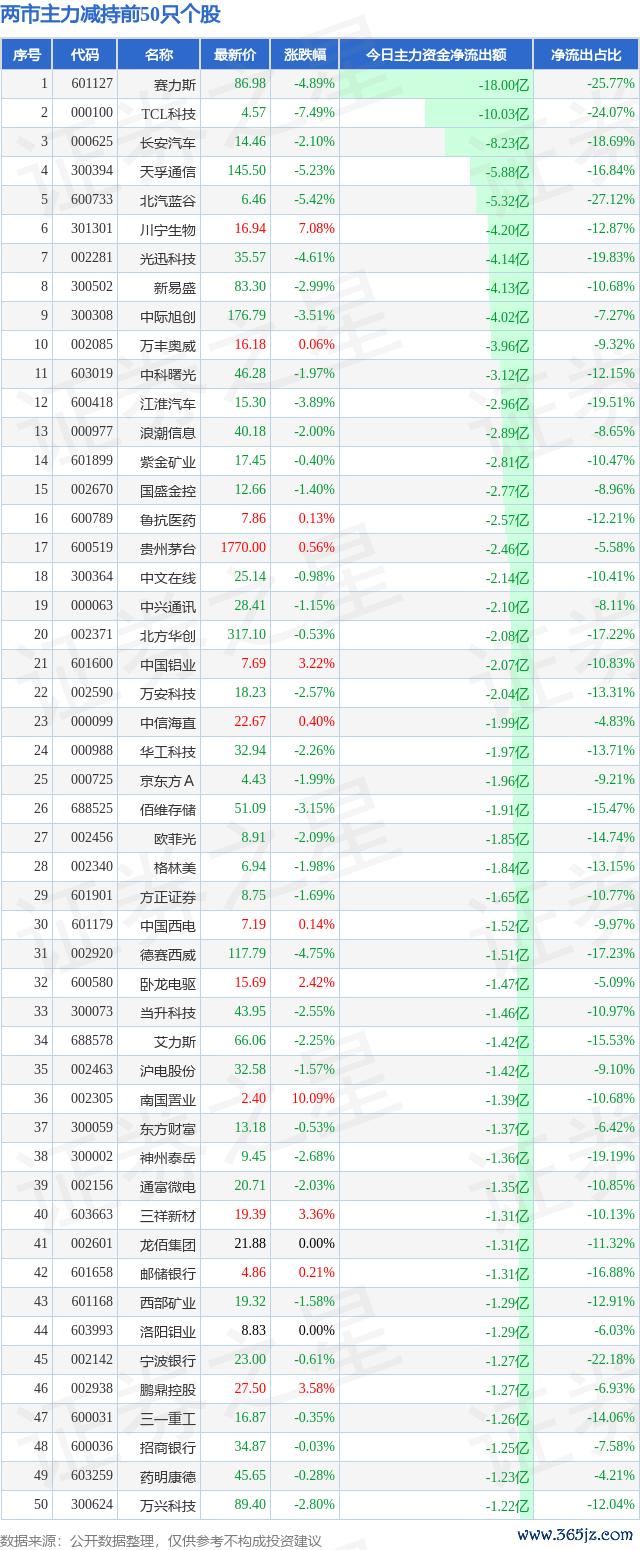This screenshot has height=1550, width=640.
Task: Click stock name 京东方A
Action: [168, 780]
